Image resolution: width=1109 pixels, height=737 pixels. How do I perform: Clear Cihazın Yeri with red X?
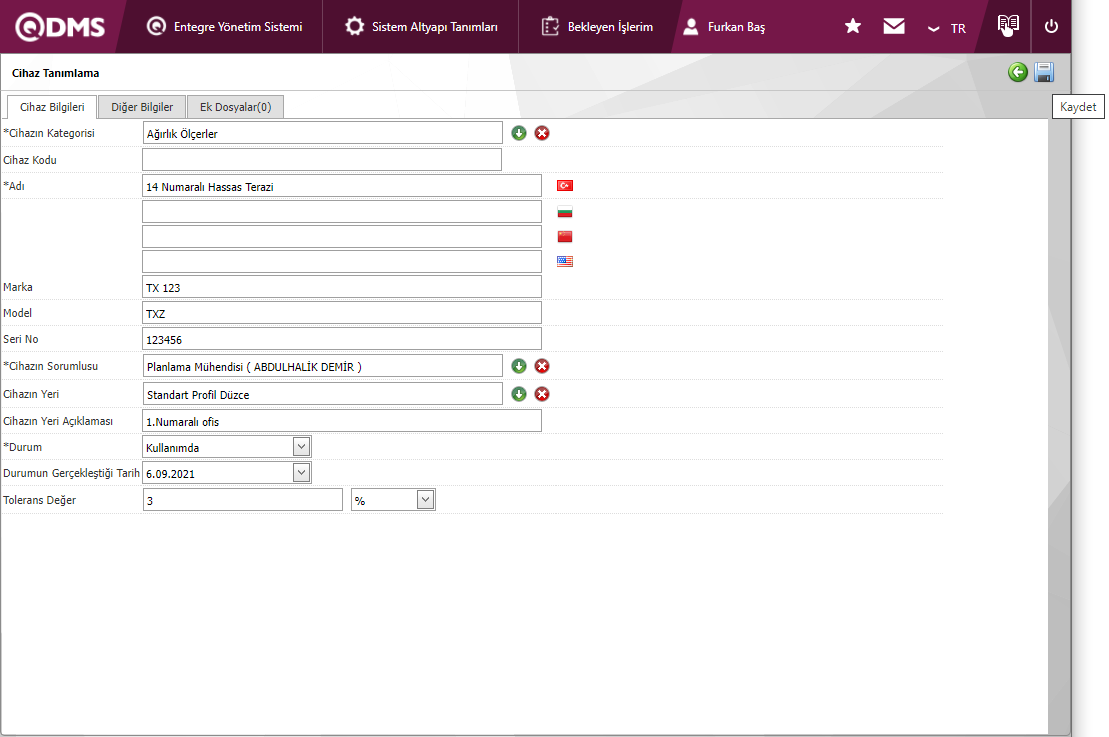(542, 394)
